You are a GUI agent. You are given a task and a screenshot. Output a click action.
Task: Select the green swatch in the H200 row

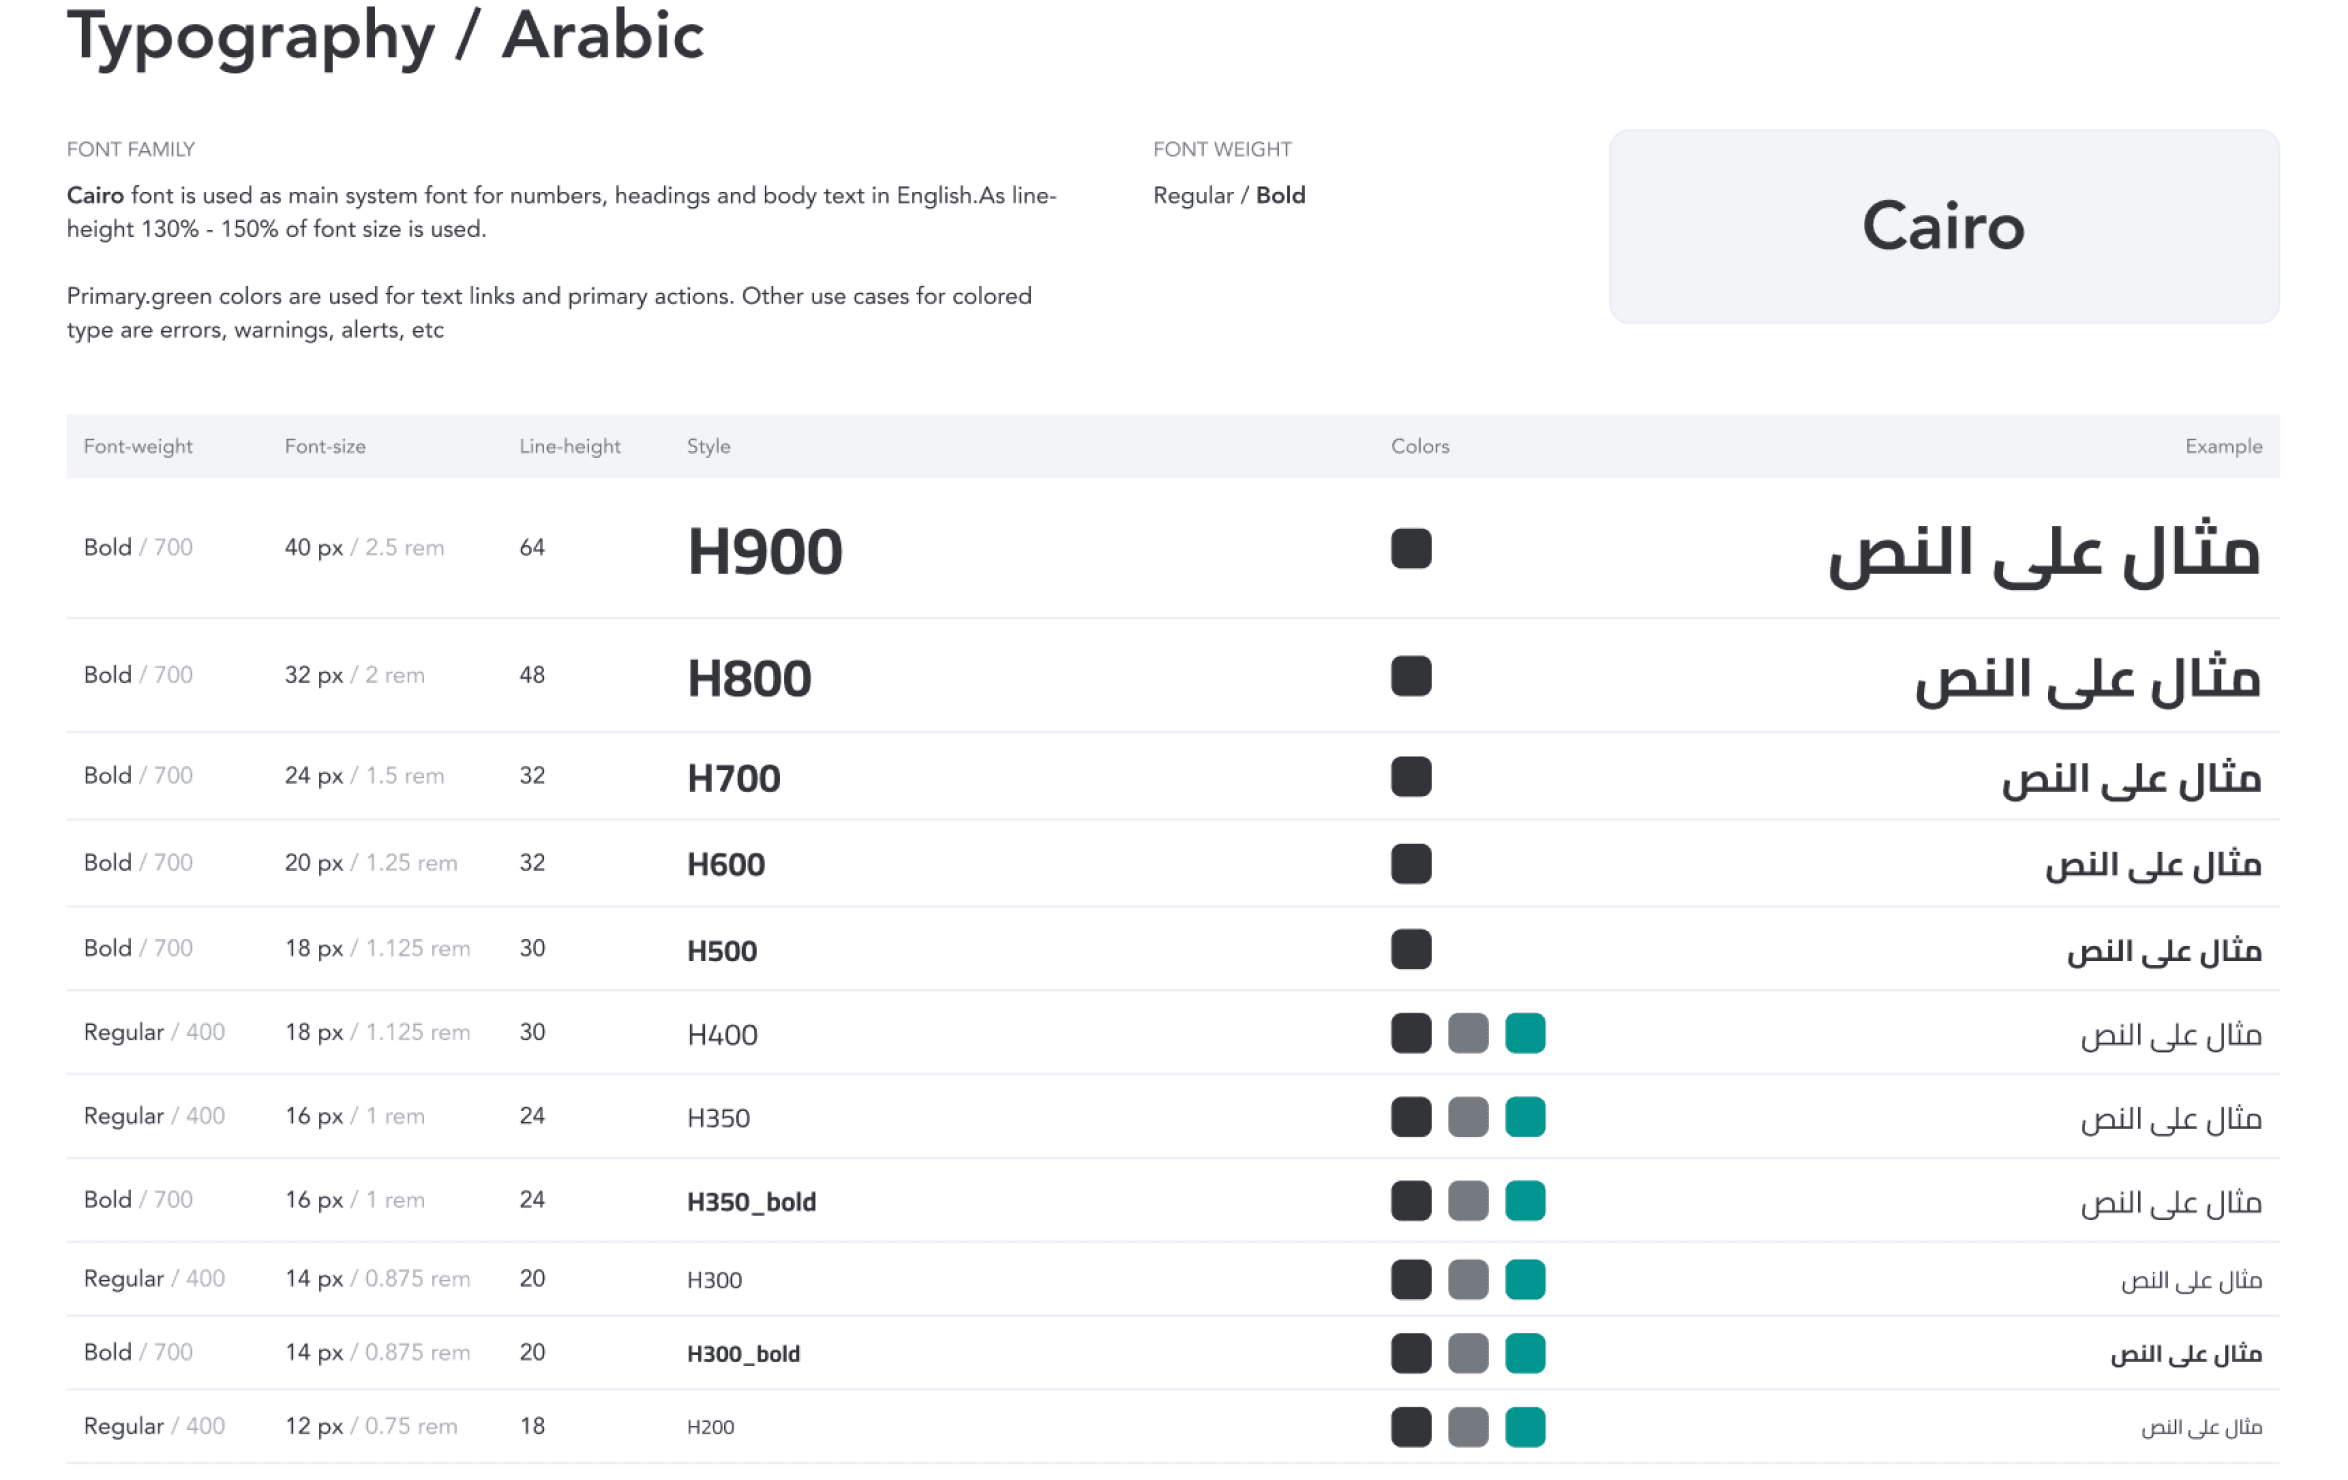pos(1524,1427)
